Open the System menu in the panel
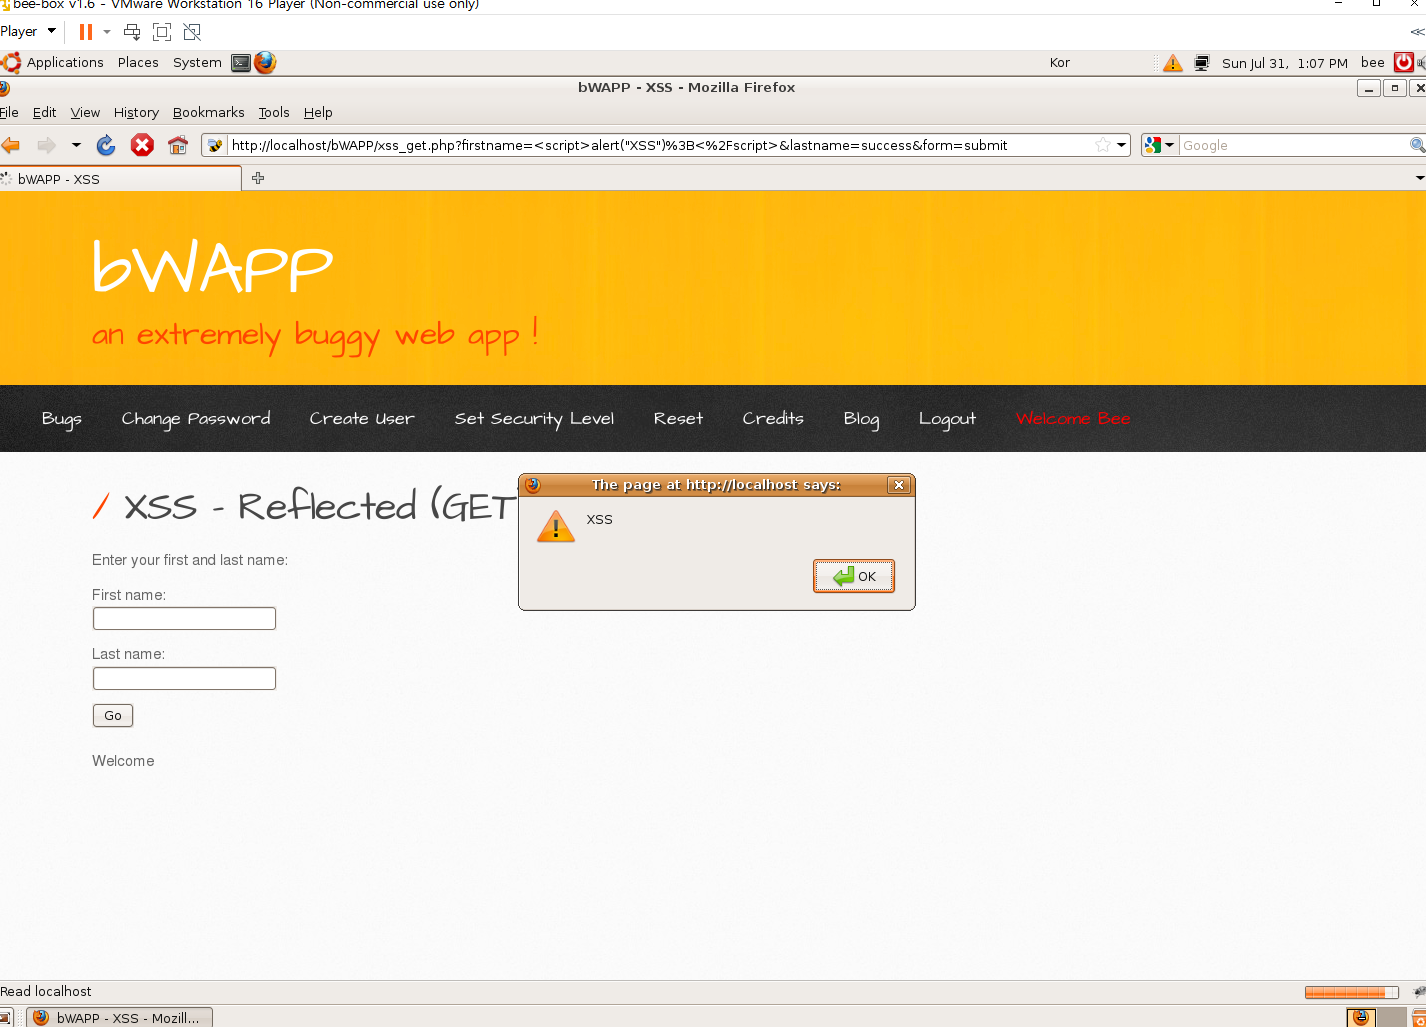Screen dimensions: 1426x1027 [x=197, y=62]
